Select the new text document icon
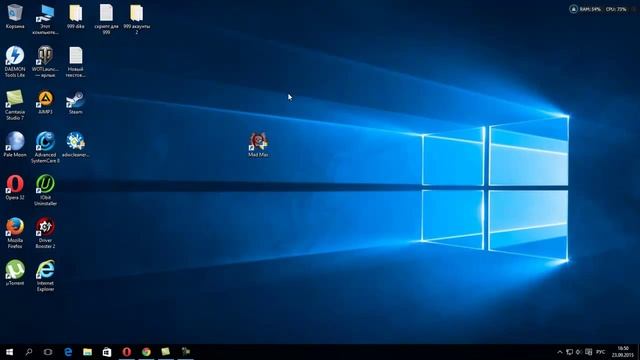 pyautogui.click(x=76, y=62)
